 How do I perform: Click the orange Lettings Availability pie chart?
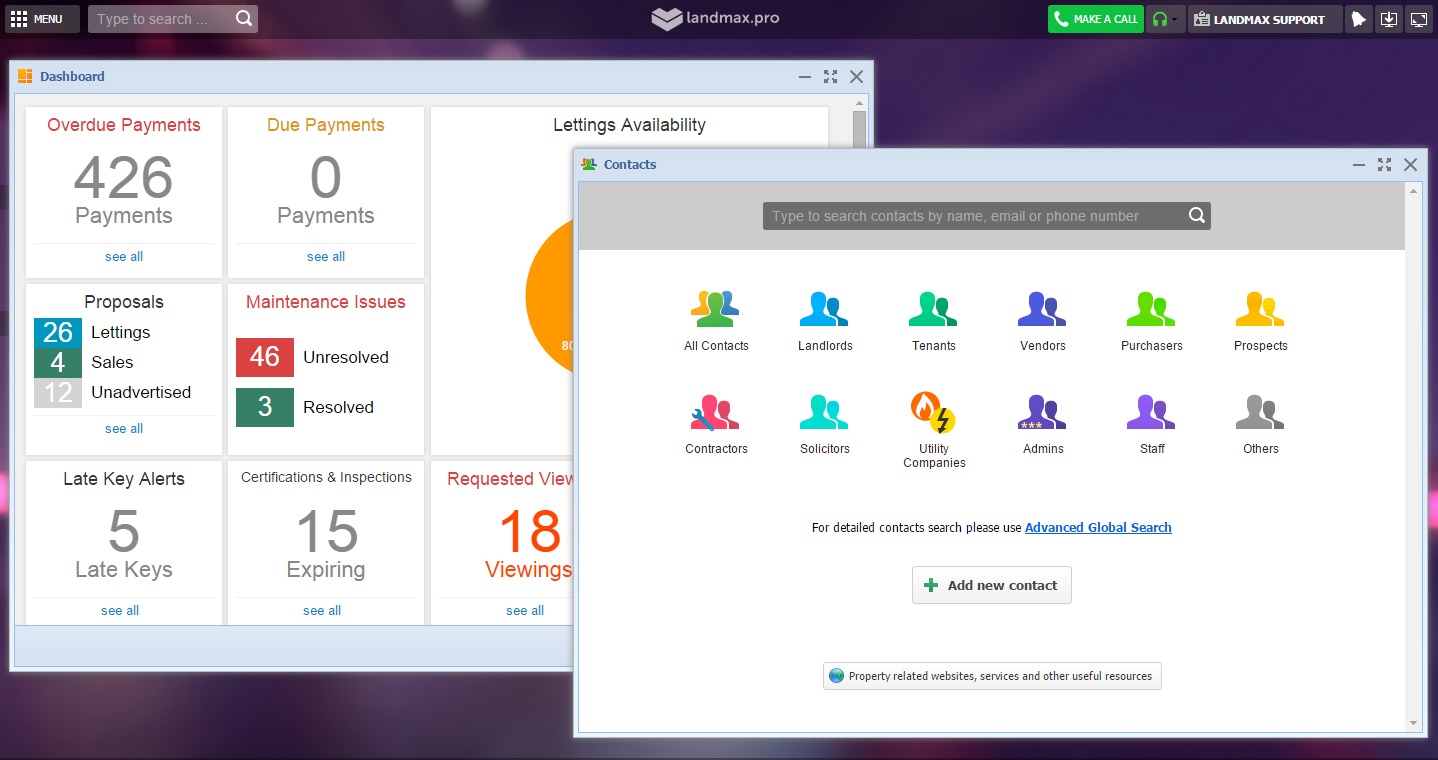coord(548,300)
